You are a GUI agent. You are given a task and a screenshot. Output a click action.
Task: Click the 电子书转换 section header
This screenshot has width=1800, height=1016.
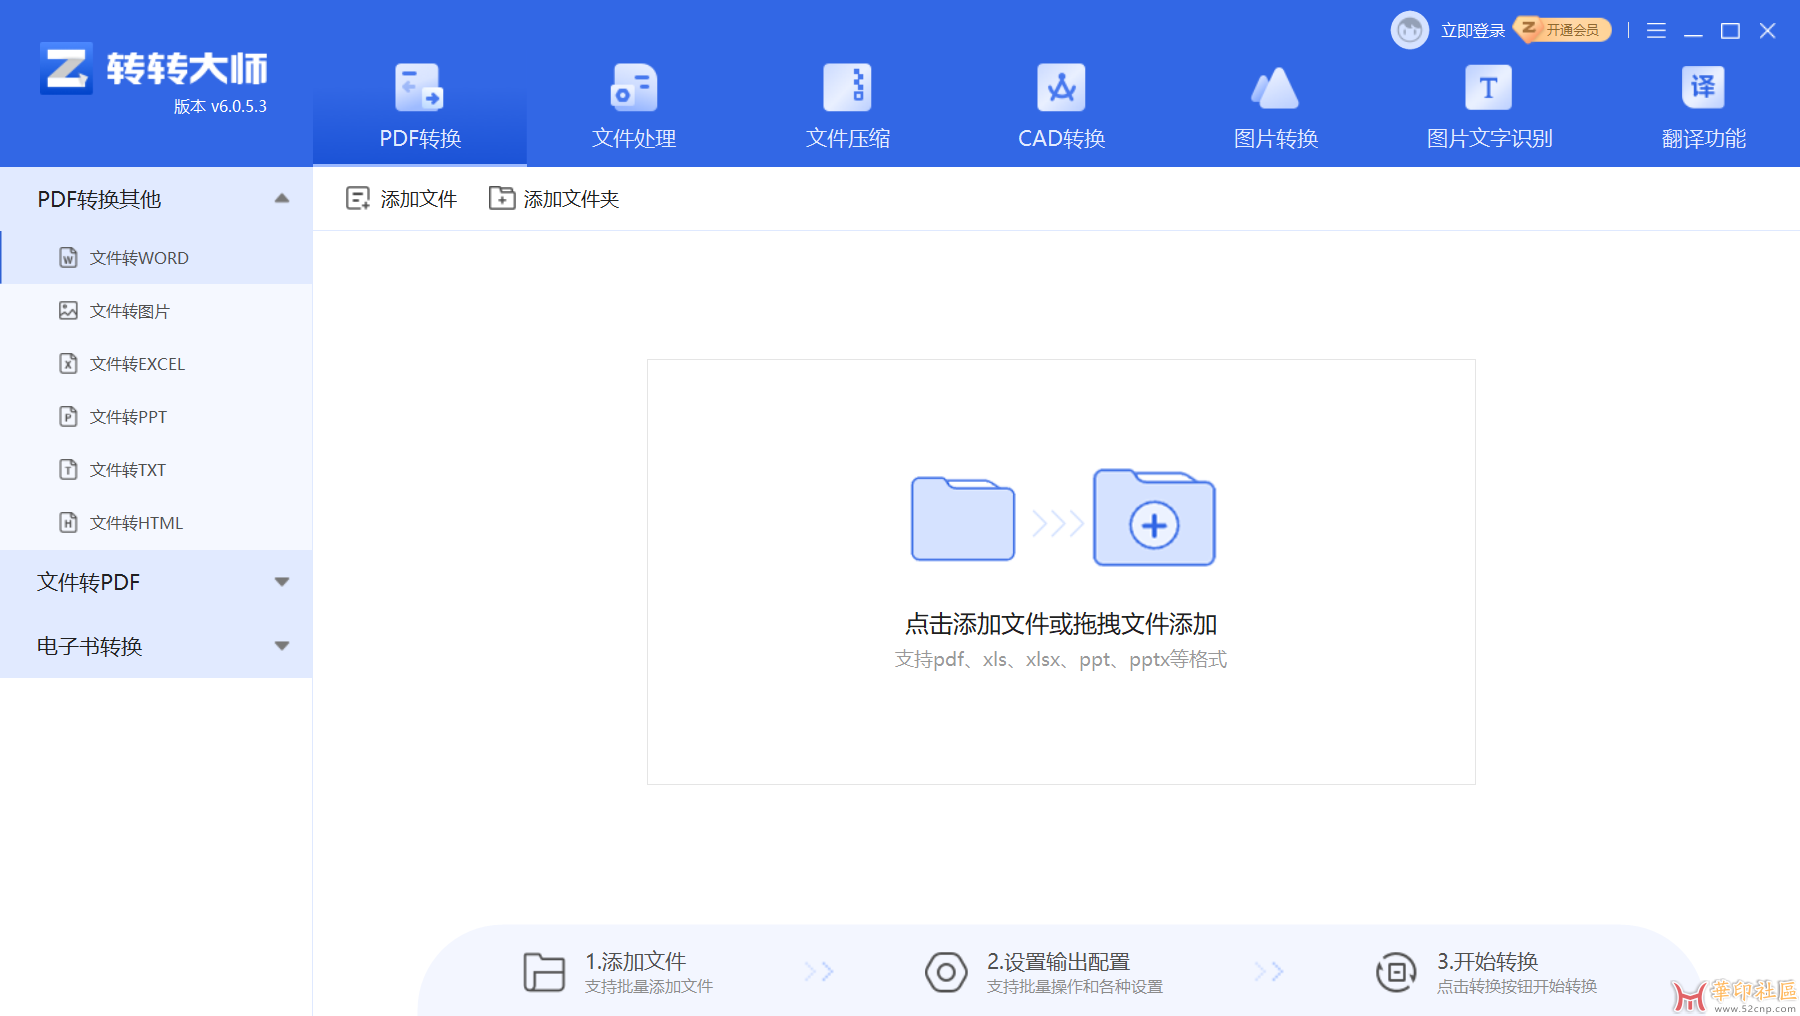tap(156, 646)
